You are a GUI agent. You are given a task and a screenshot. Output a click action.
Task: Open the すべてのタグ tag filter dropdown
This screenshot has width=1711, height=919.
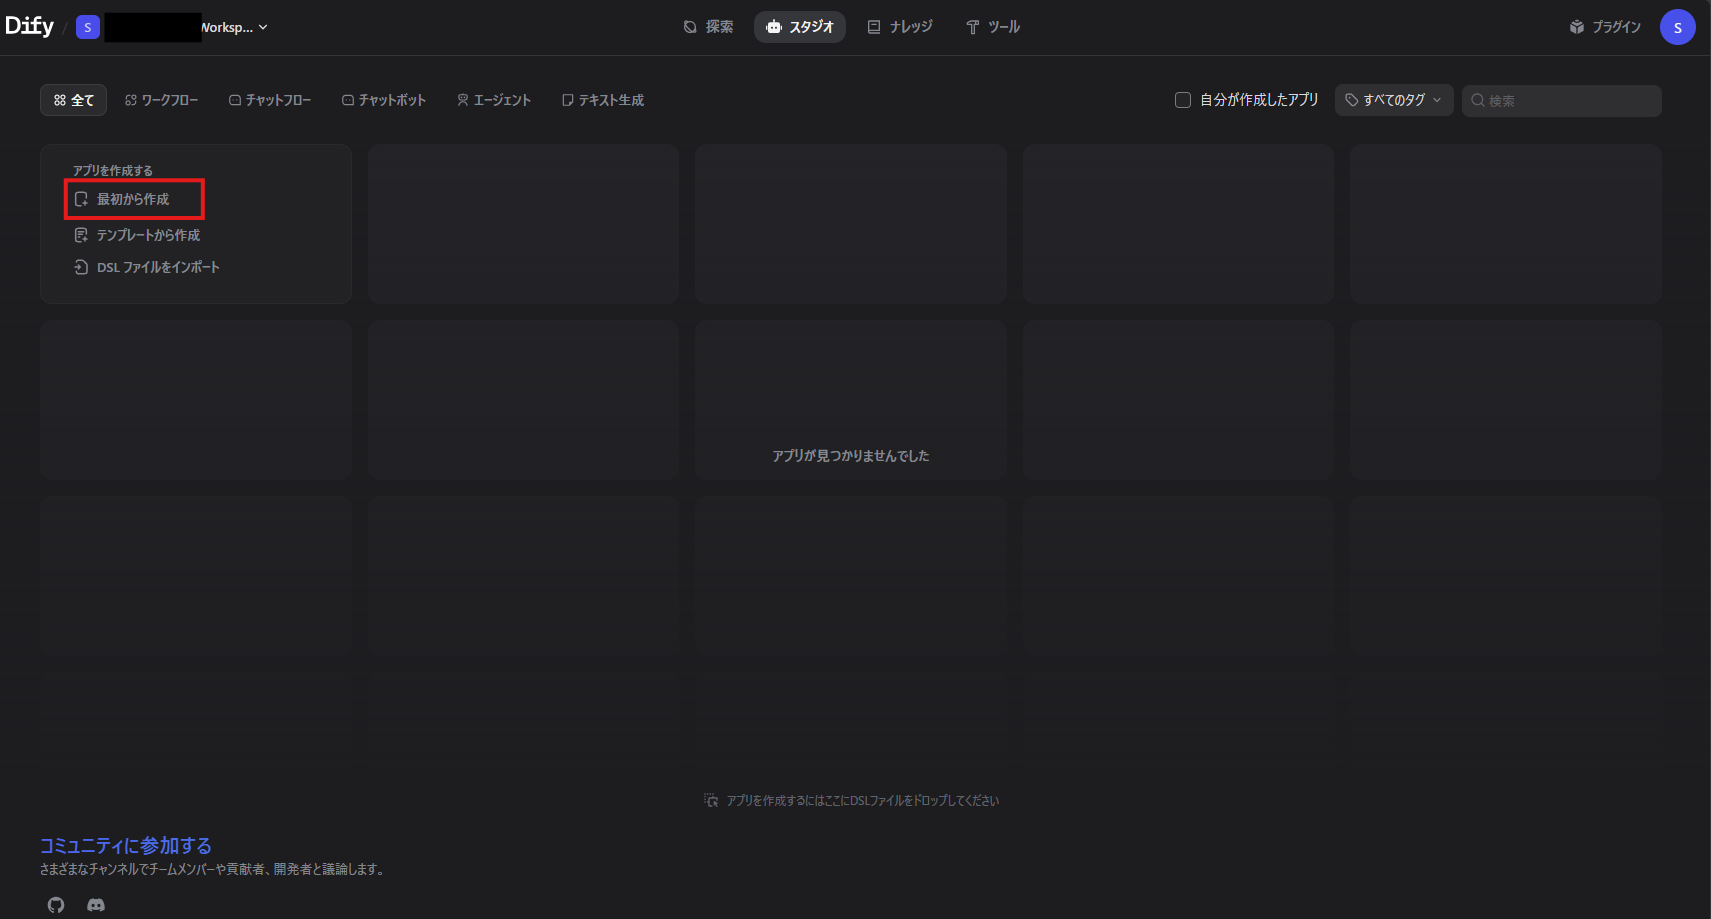1394,100
